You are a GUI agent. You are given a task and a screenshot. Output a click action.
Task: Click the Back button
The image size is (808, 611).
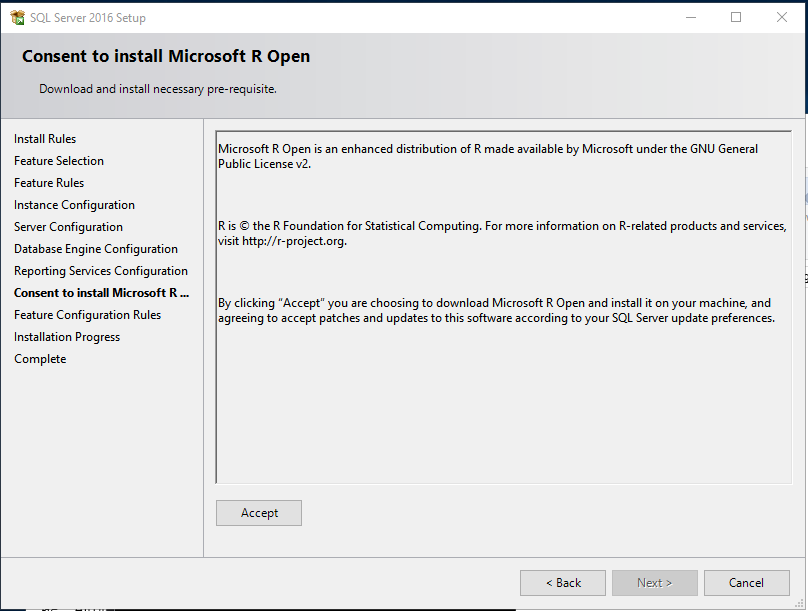562,582
